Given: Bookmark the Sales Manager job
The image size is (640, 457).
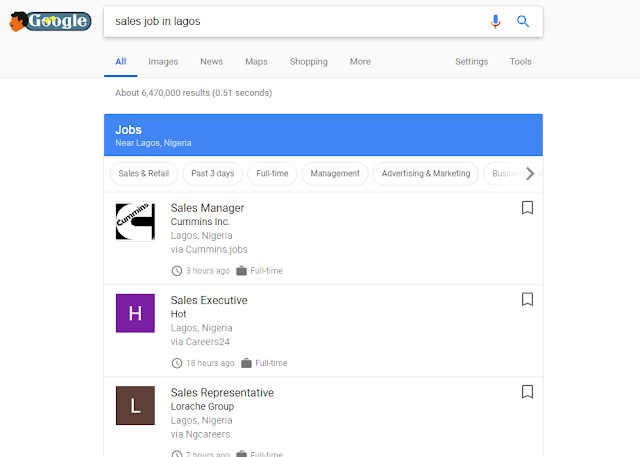Looking at the screenshot, I should (x=528, y=208).
